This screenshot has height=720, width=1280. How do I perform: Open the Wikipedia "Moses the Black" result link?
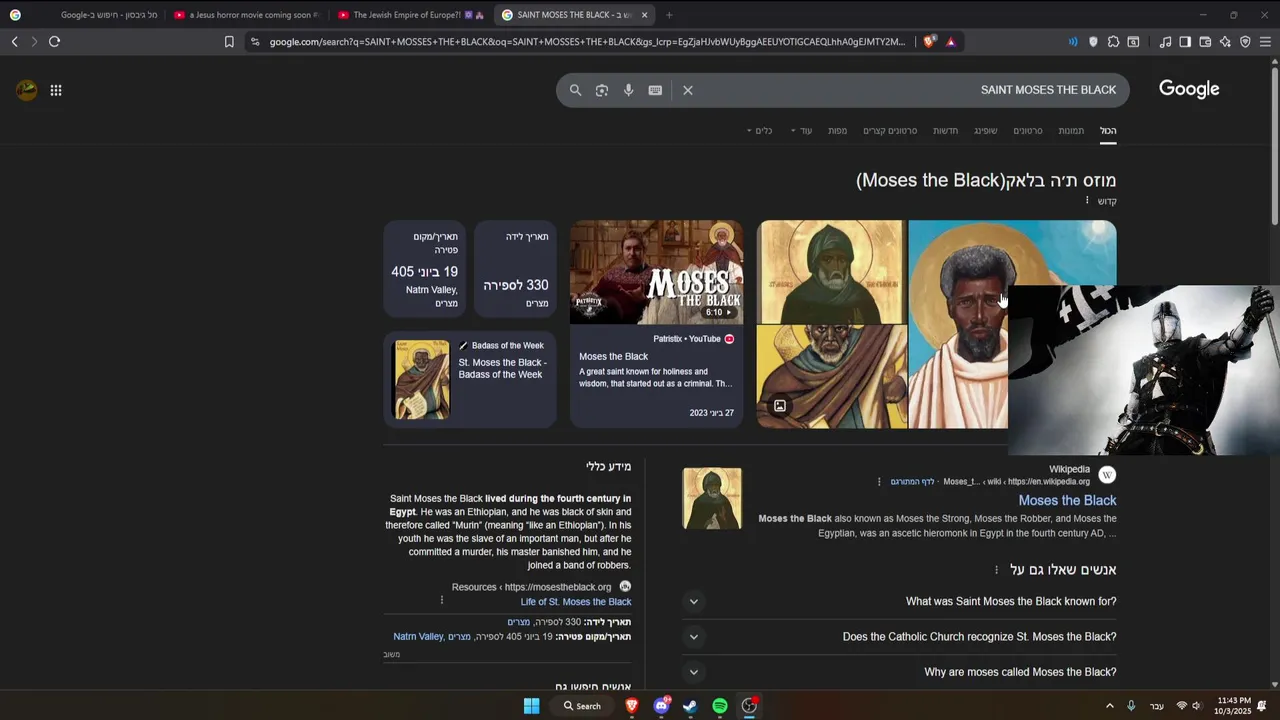(x=1067, y=500)
